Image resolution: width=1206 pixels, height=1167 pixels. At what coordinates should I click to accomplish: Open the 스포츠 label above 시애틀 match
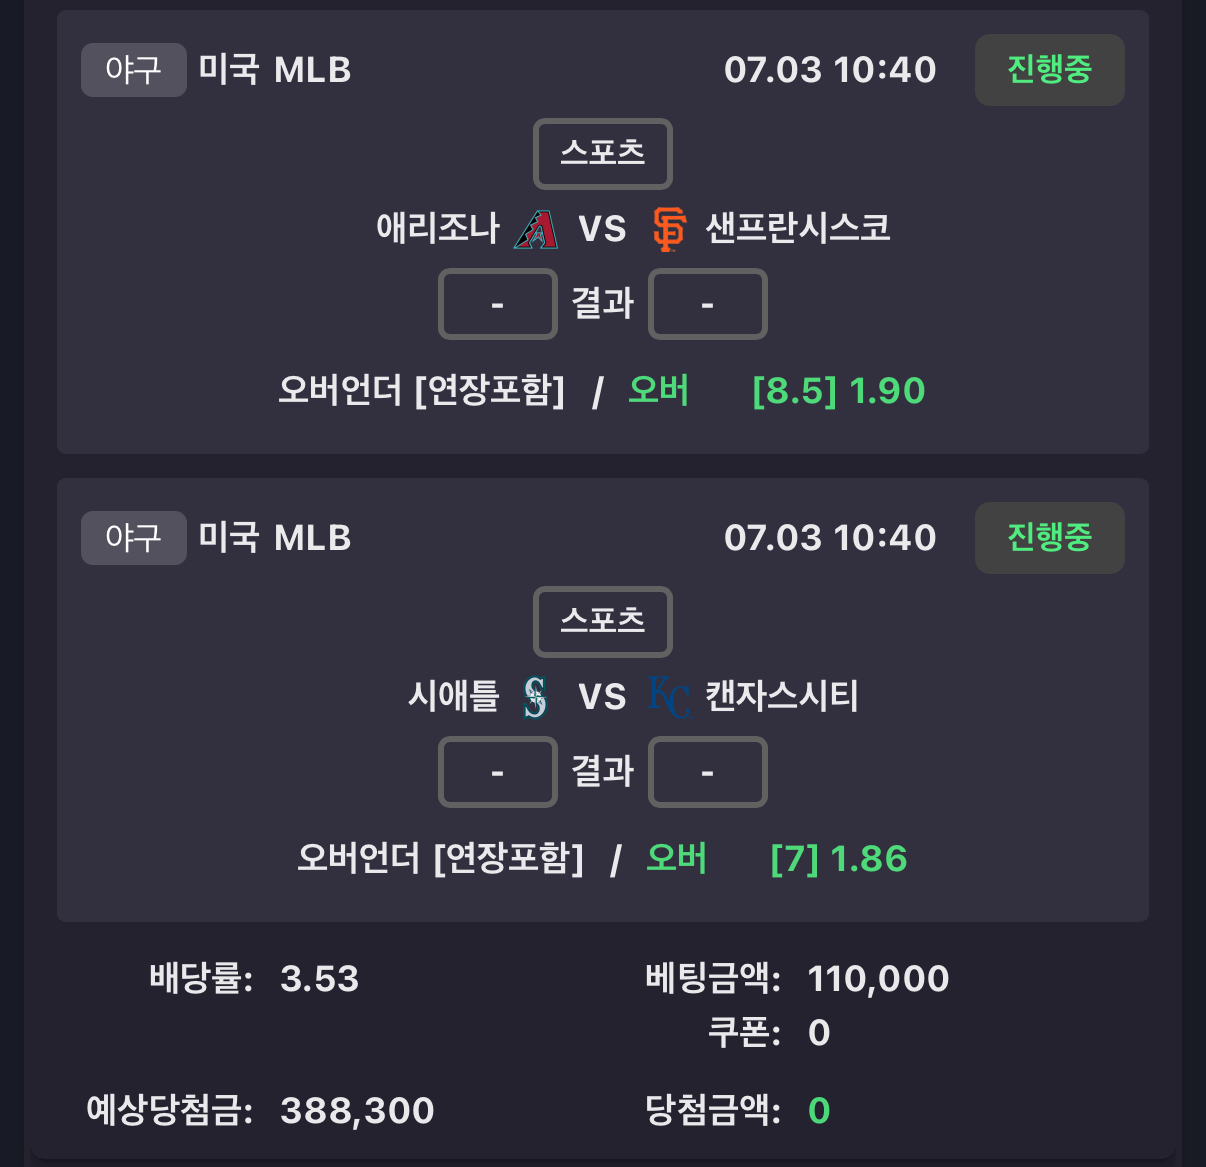tap(603, 622)
